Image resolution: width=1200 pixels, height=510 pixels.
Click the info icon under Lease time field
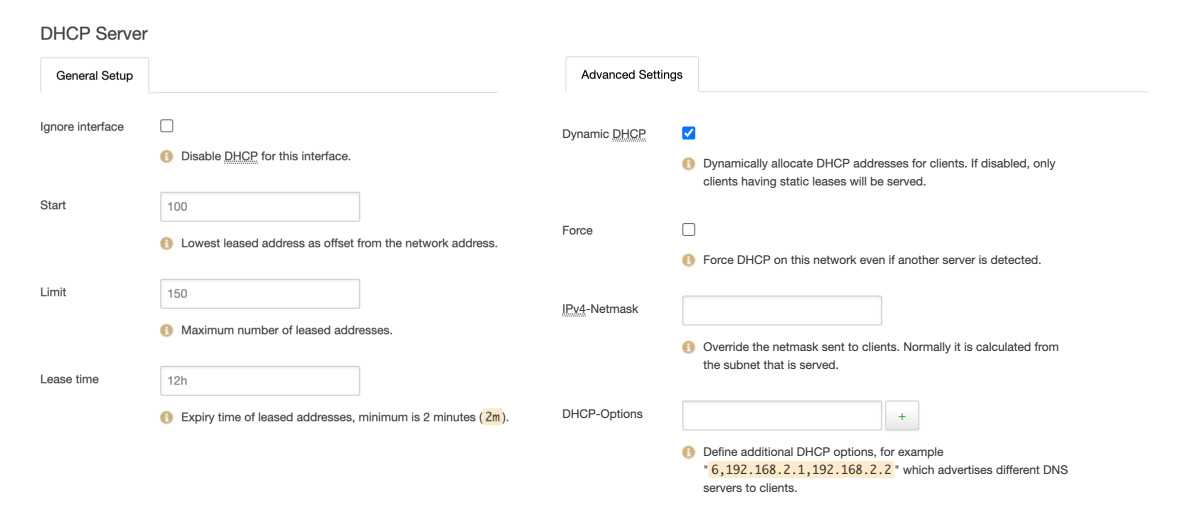(167, 417)
